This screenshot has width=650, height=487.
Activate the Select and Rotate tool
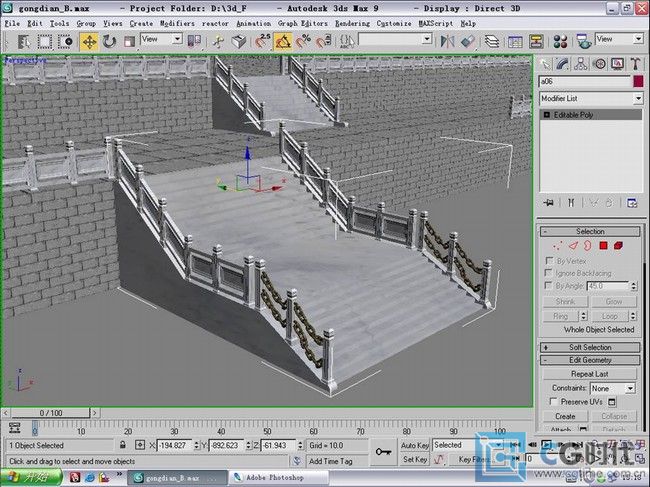[x=109, y=41]
